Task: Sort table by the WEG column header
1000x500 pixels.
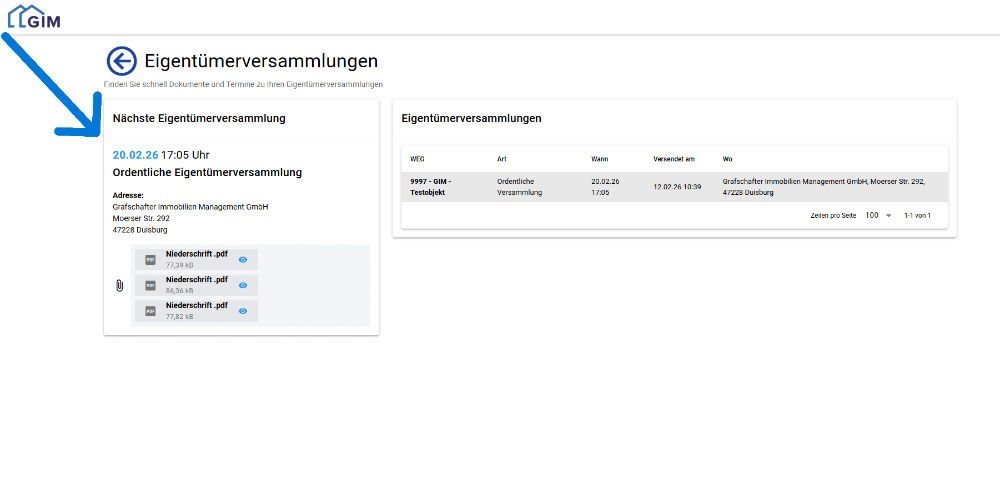Action: (x=418, y=159)
